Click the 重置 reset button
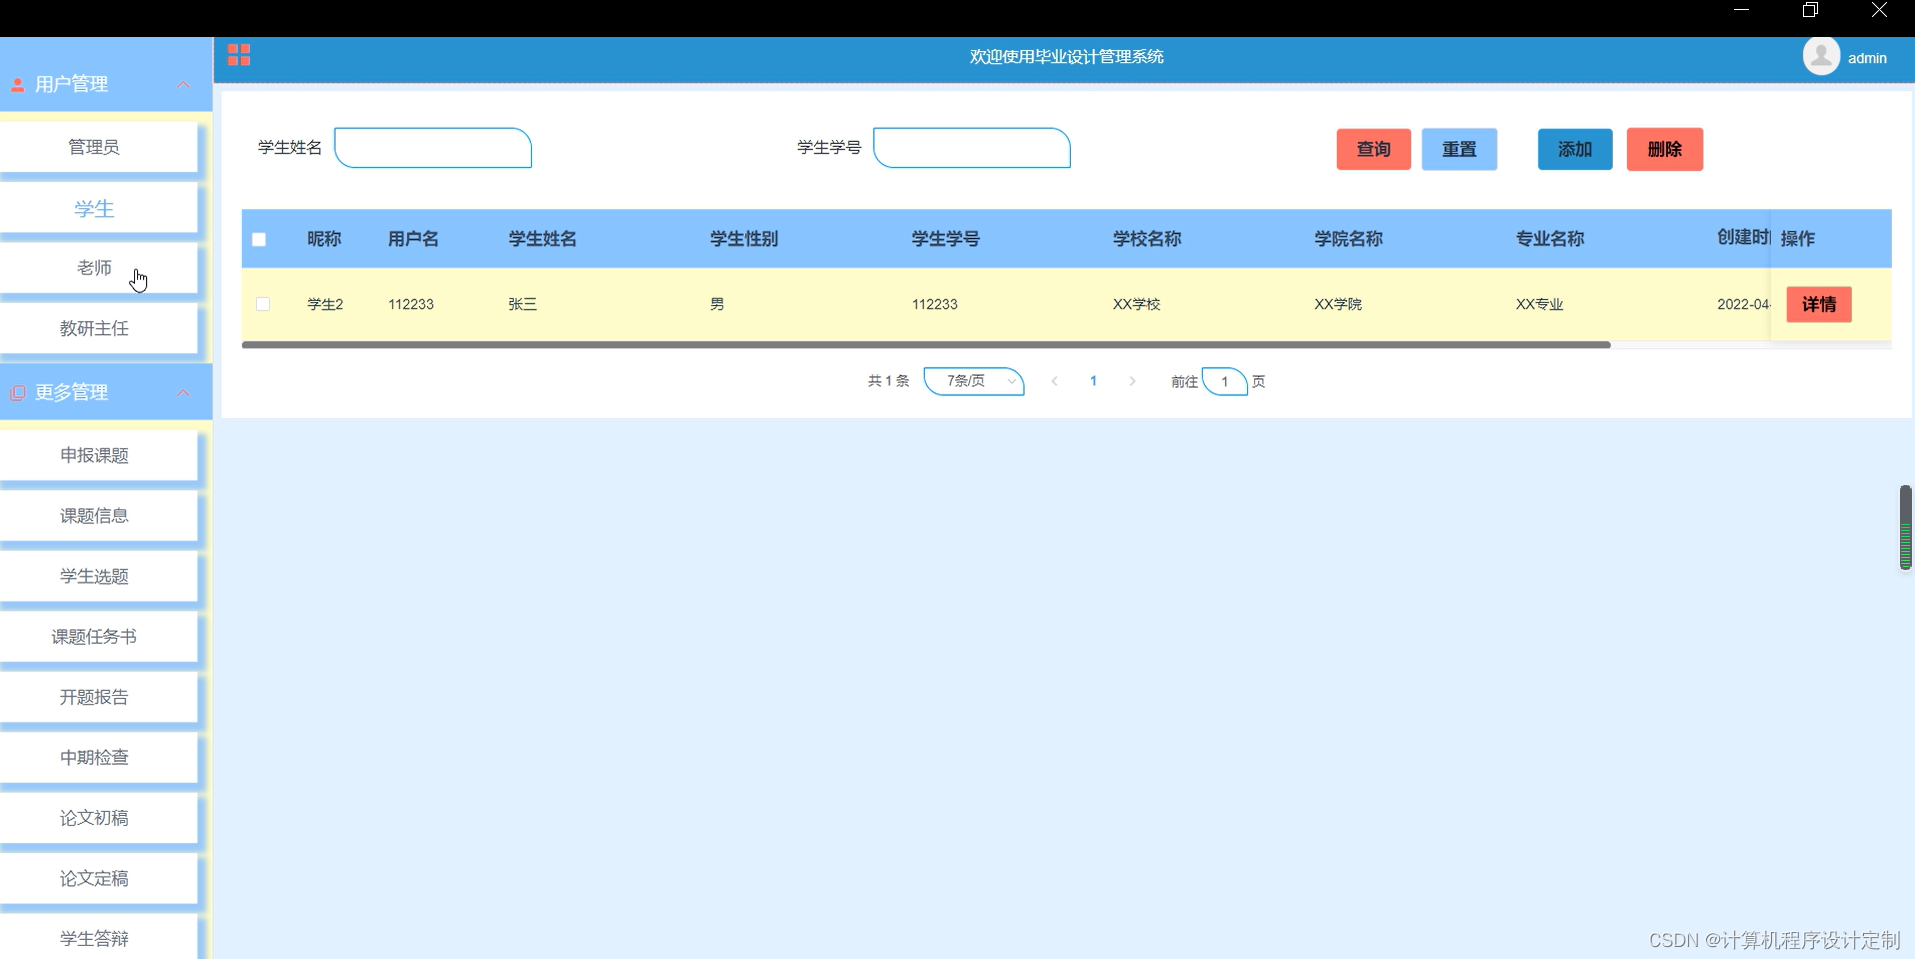 click(1459, 149)
